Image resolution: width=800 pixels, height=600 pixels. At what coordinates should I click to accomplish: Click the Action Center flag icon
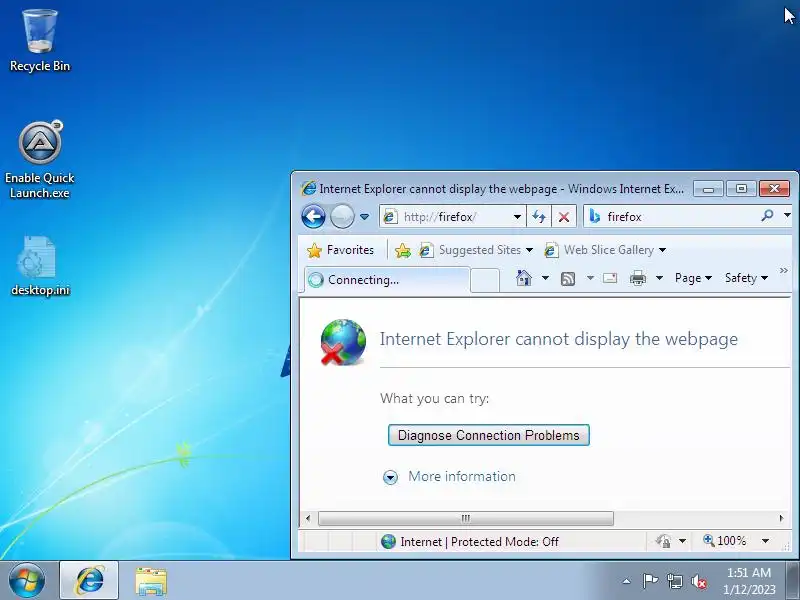coord(651,581)
